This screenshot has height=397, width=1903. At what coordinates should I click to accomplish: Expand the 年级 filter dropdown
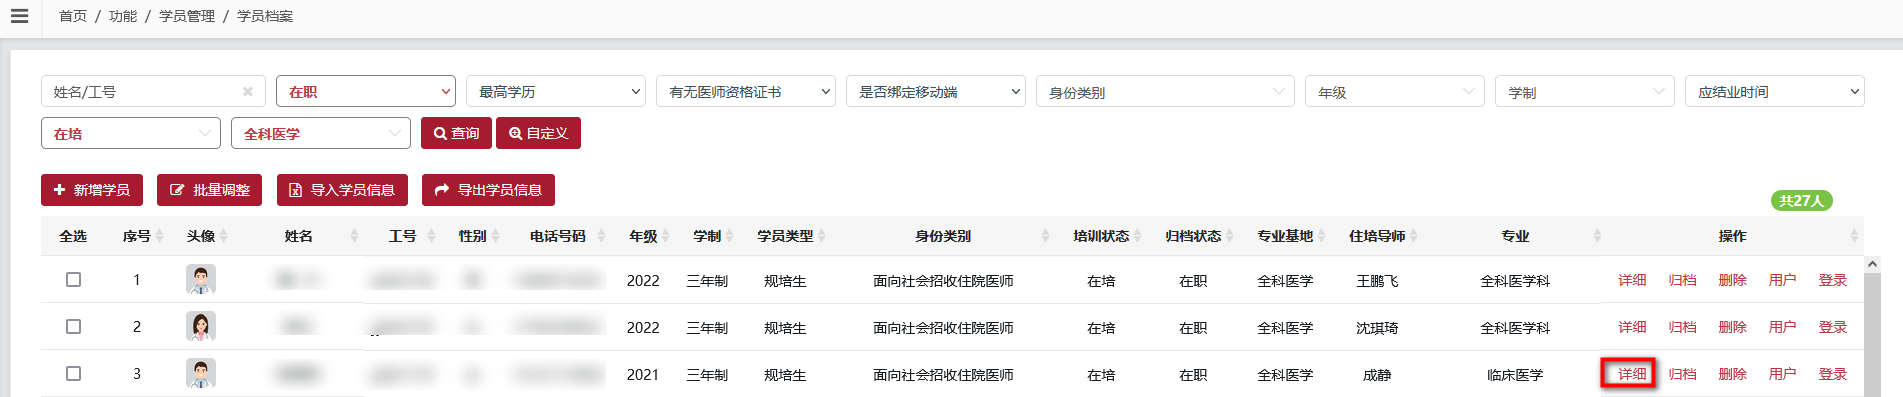pos(1395,92)
